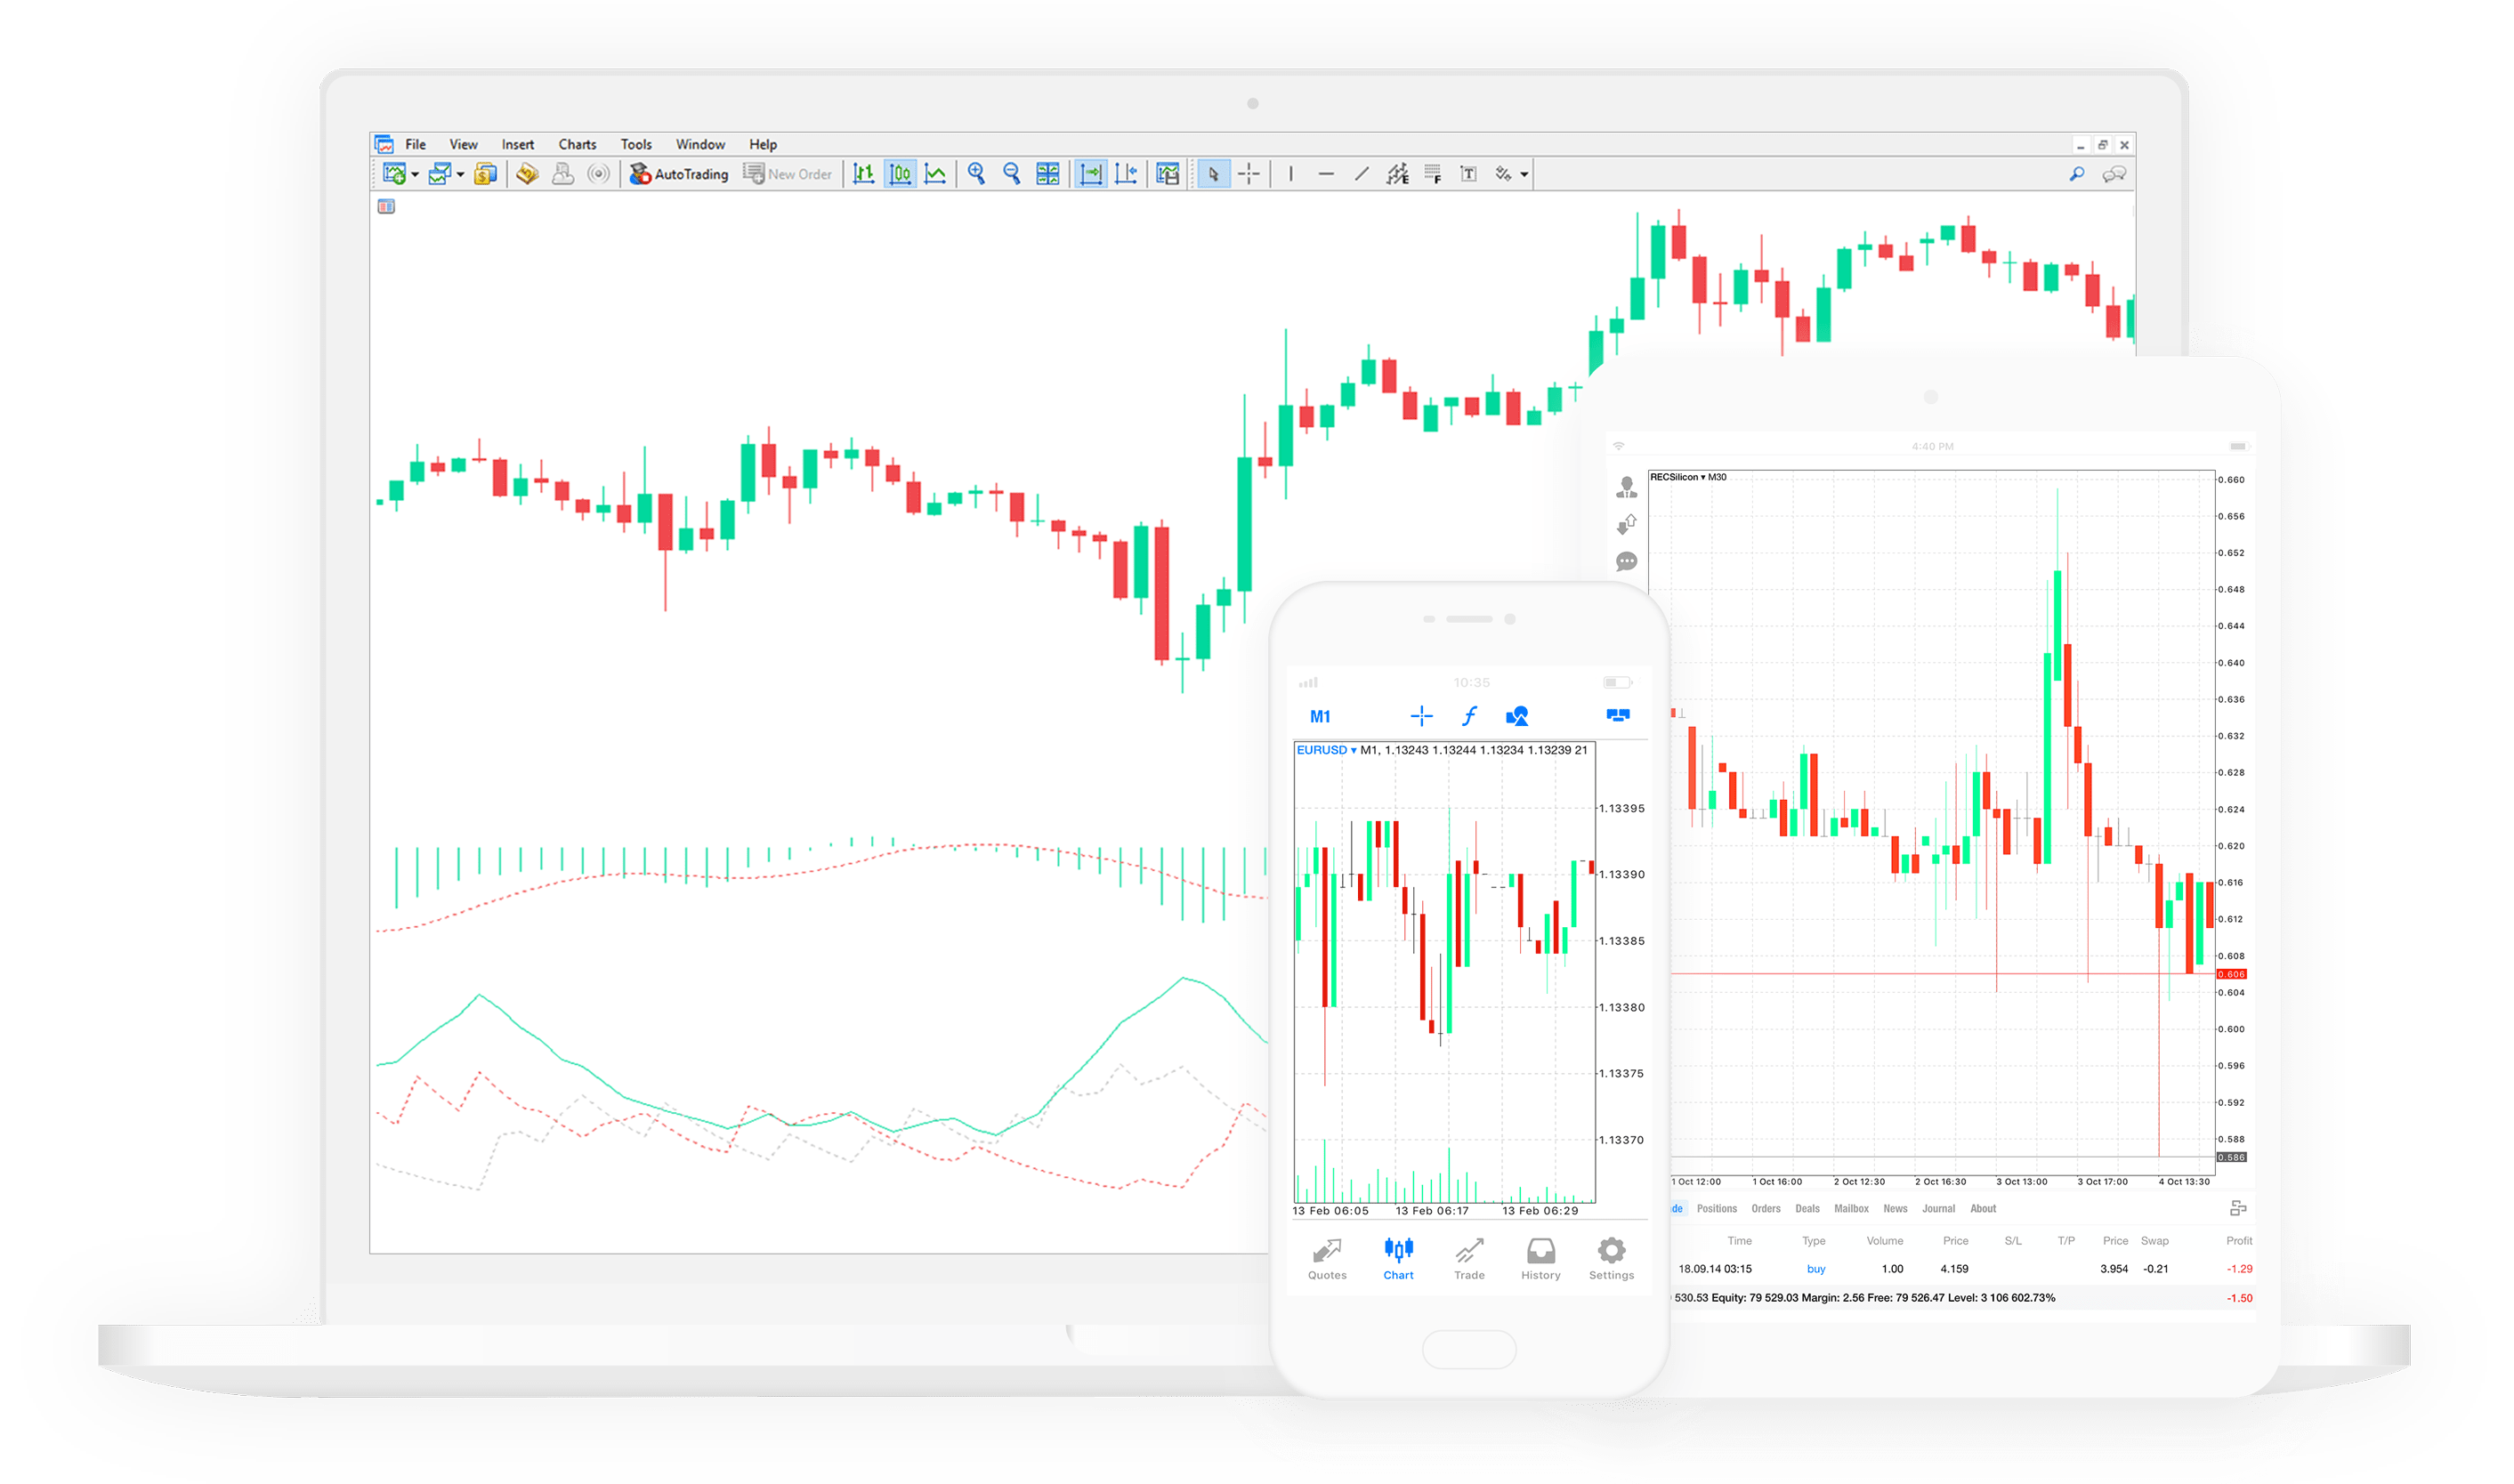Tap the tablet panel layout icon
The image size is (2514, 1484).
(2238, 1209)
